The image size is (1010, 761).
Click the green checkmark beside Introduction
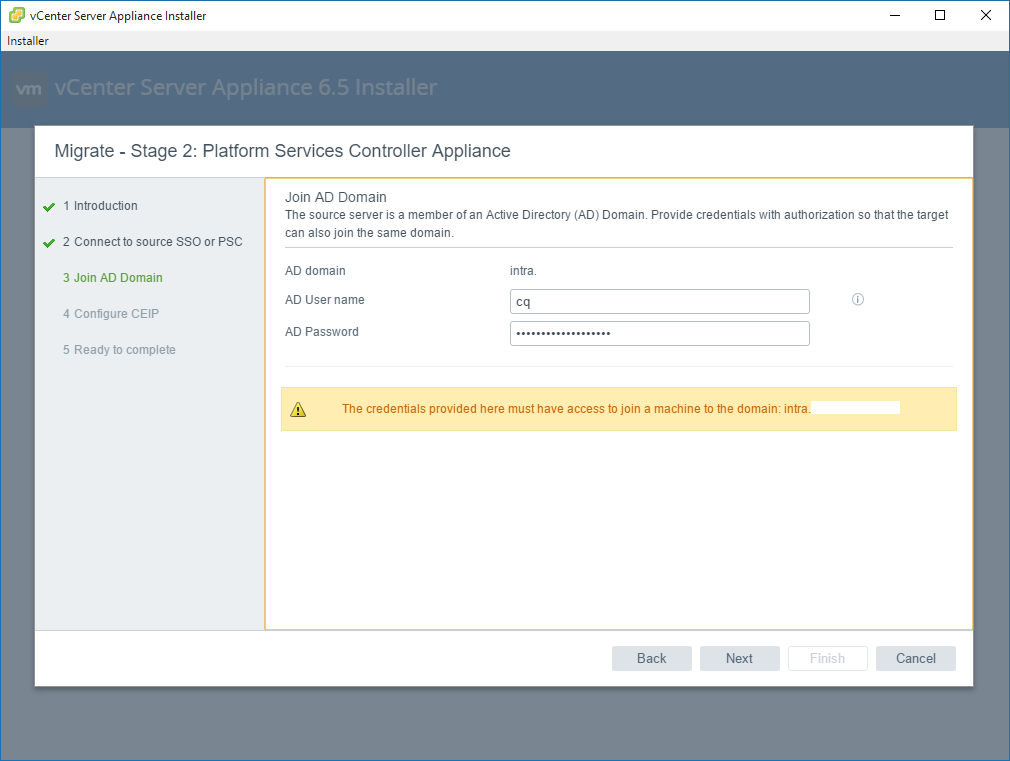pos(49,207)
